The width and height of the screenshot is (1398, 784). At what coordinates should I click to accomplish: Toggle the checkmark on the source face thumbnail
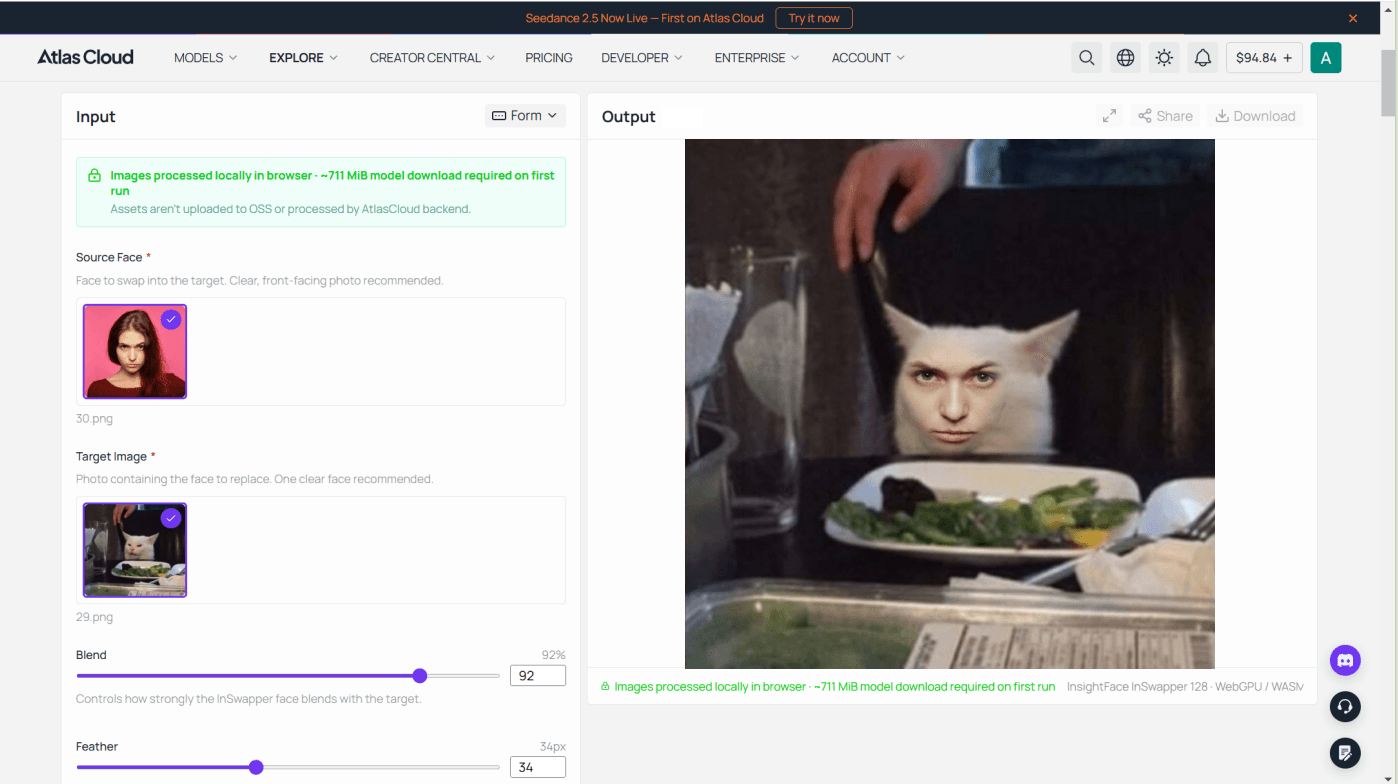click(171, 320)
